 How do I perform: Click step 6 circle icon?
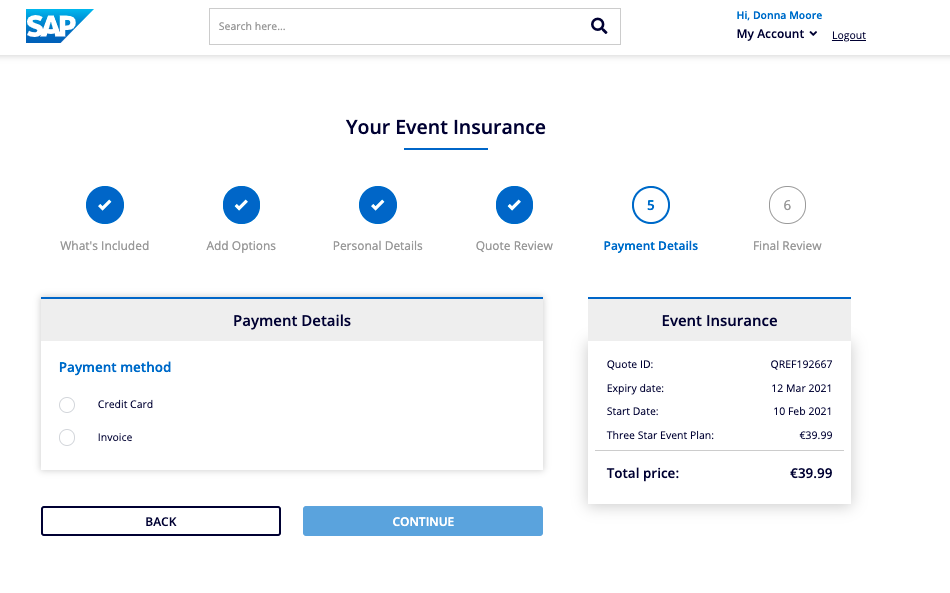pyautogui.click(x=787, y=205)
